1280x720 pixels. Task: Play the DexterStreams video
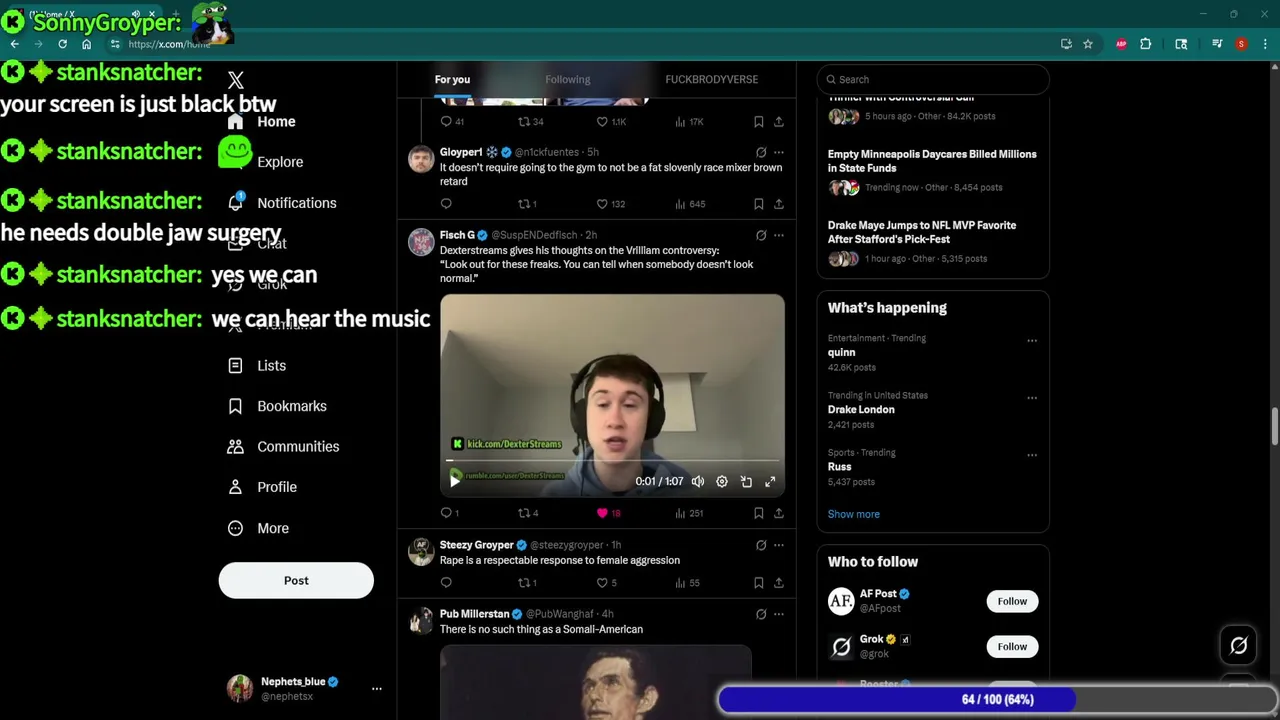click(x=455, y=481)
